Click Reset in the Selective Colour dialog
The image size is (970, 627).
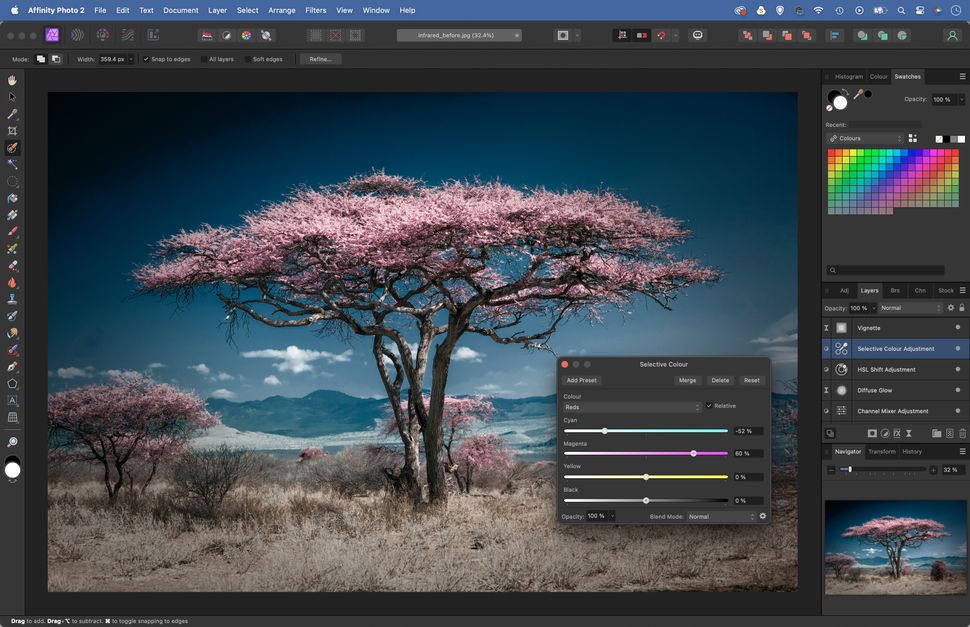point(752,380)
